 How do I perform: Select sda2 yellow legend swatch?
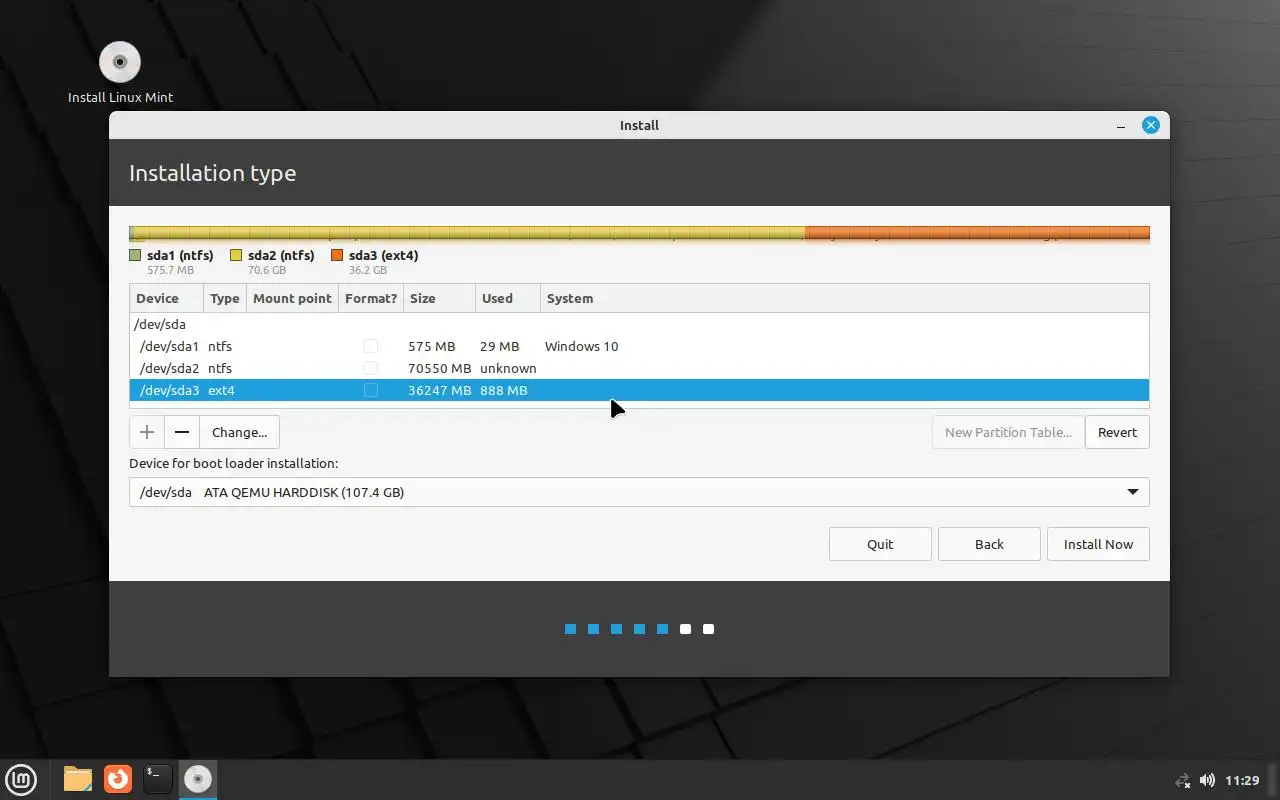[x=236, y=255]
